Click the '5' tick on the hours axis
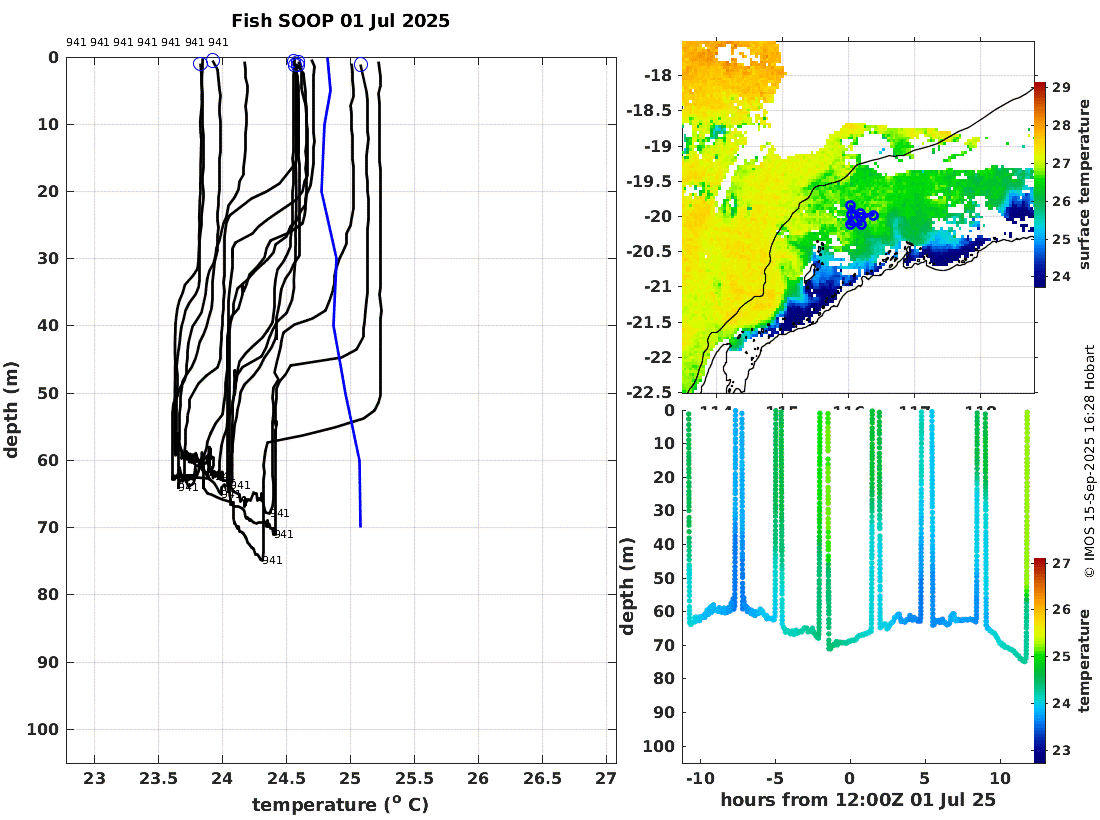1100x820 pixels. click(x=925, y=778)
